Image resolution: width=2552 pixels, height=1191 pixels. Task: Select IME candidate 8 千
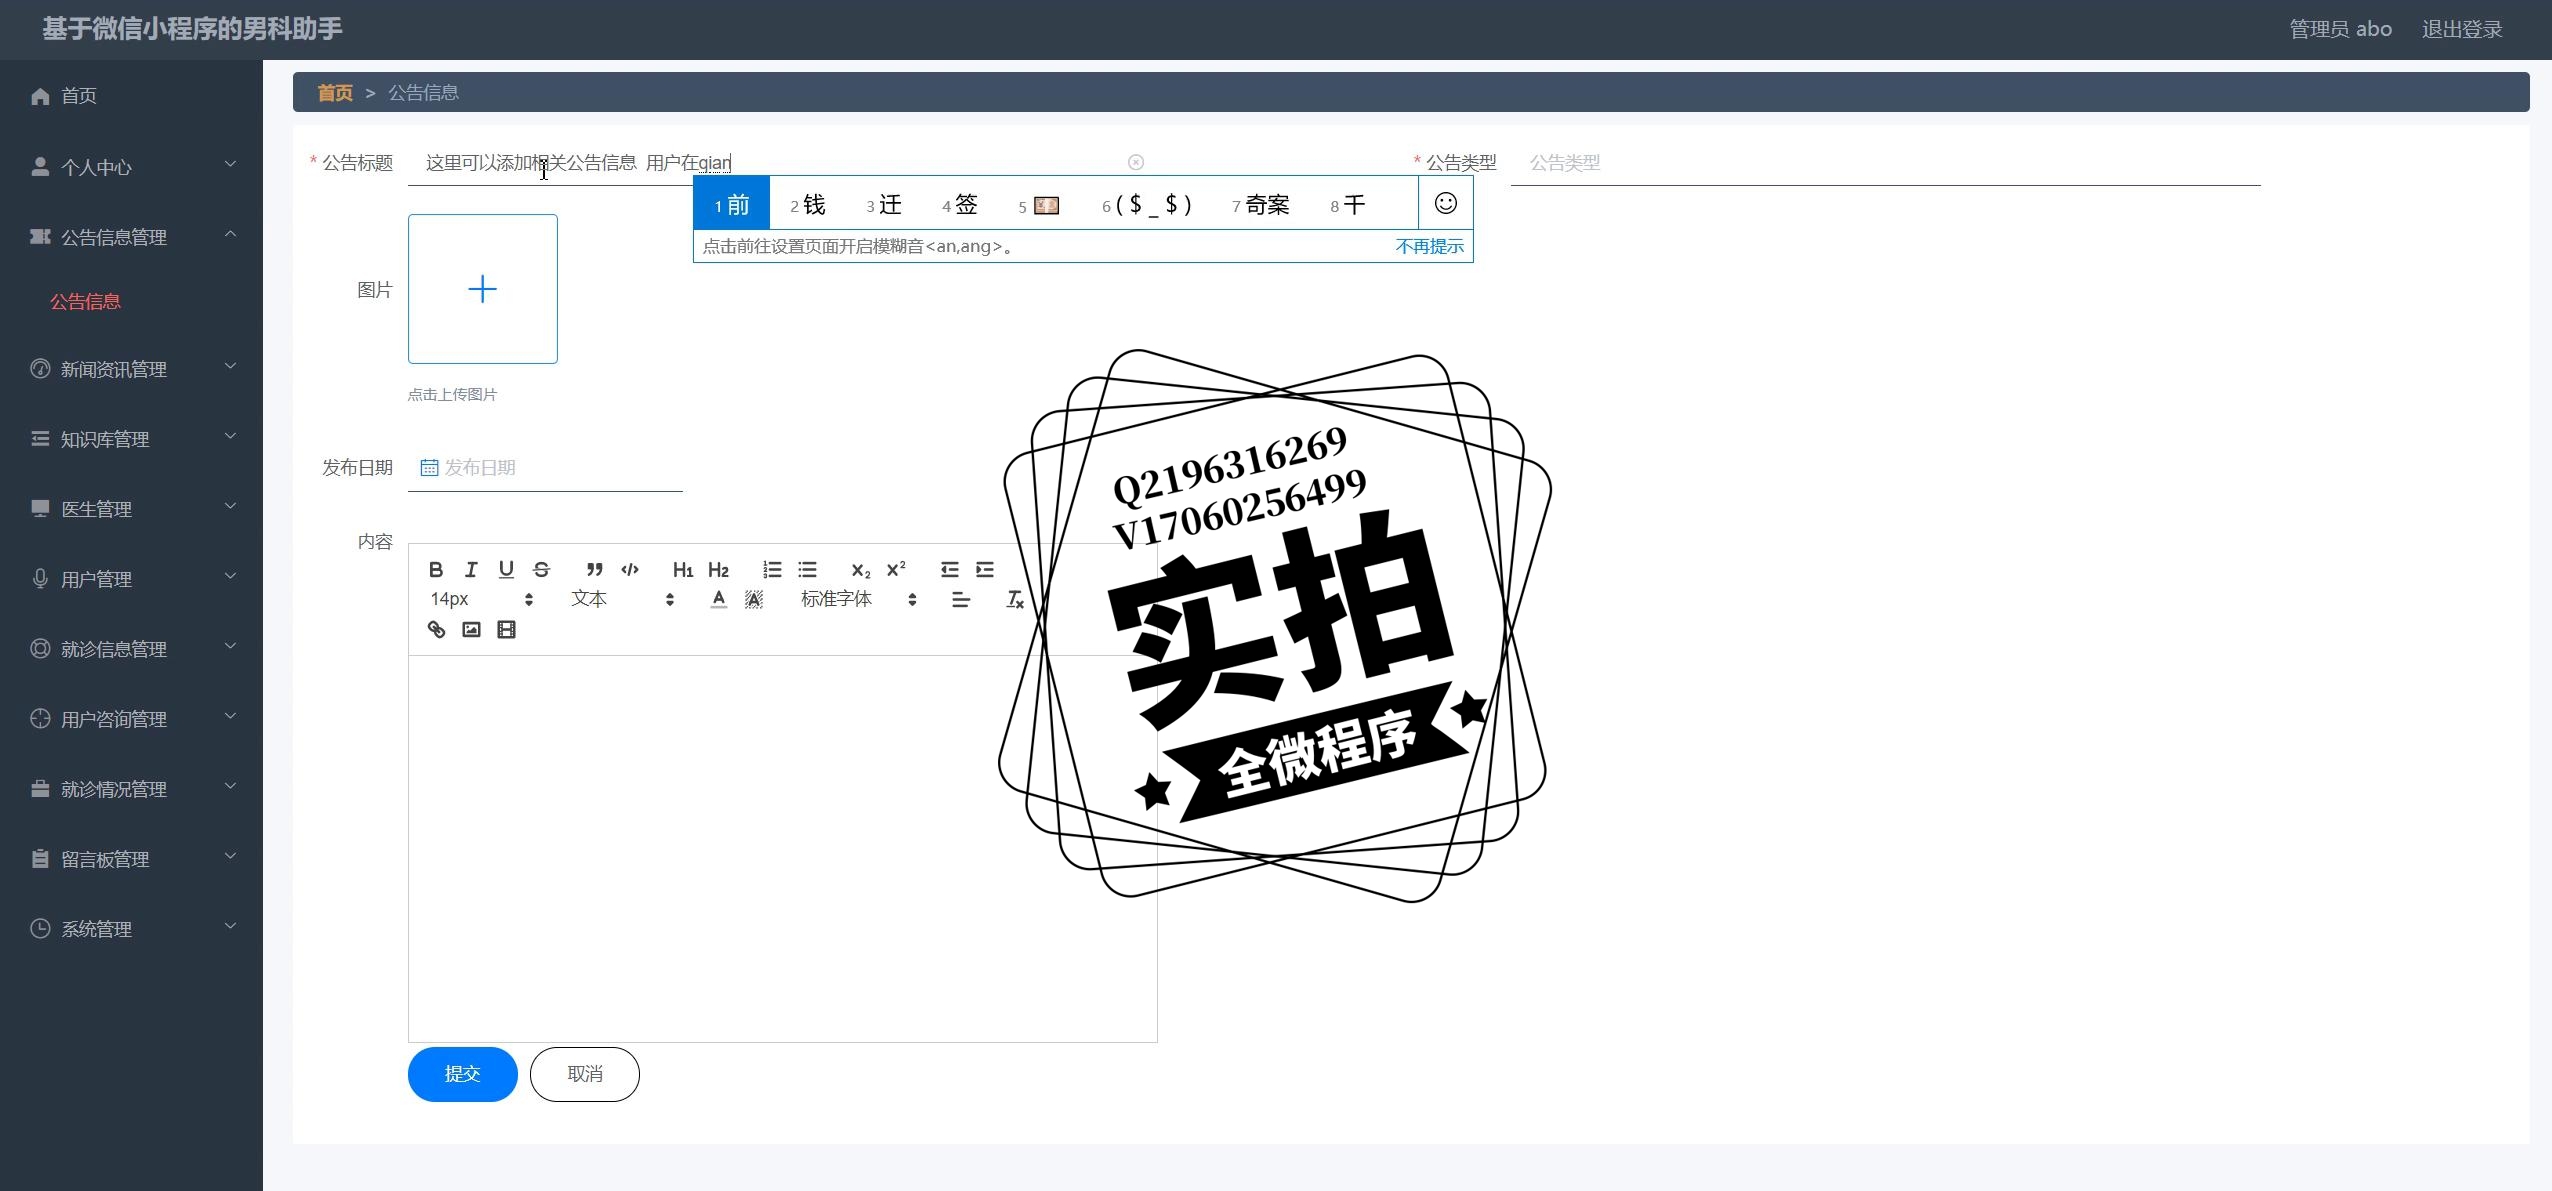1348,205
